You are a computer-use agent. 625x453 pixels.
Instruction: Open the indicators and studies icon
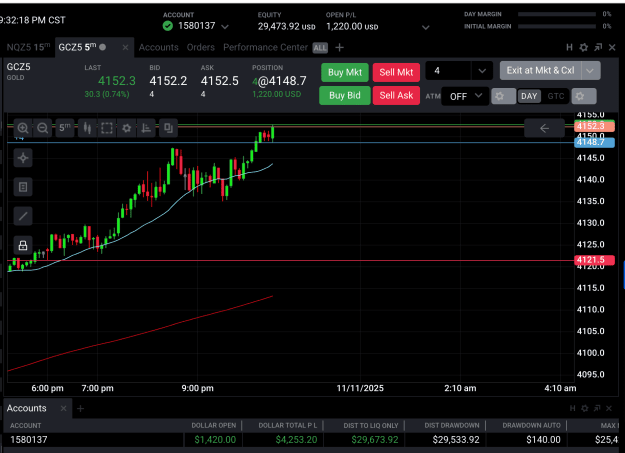tap(146, 128)
